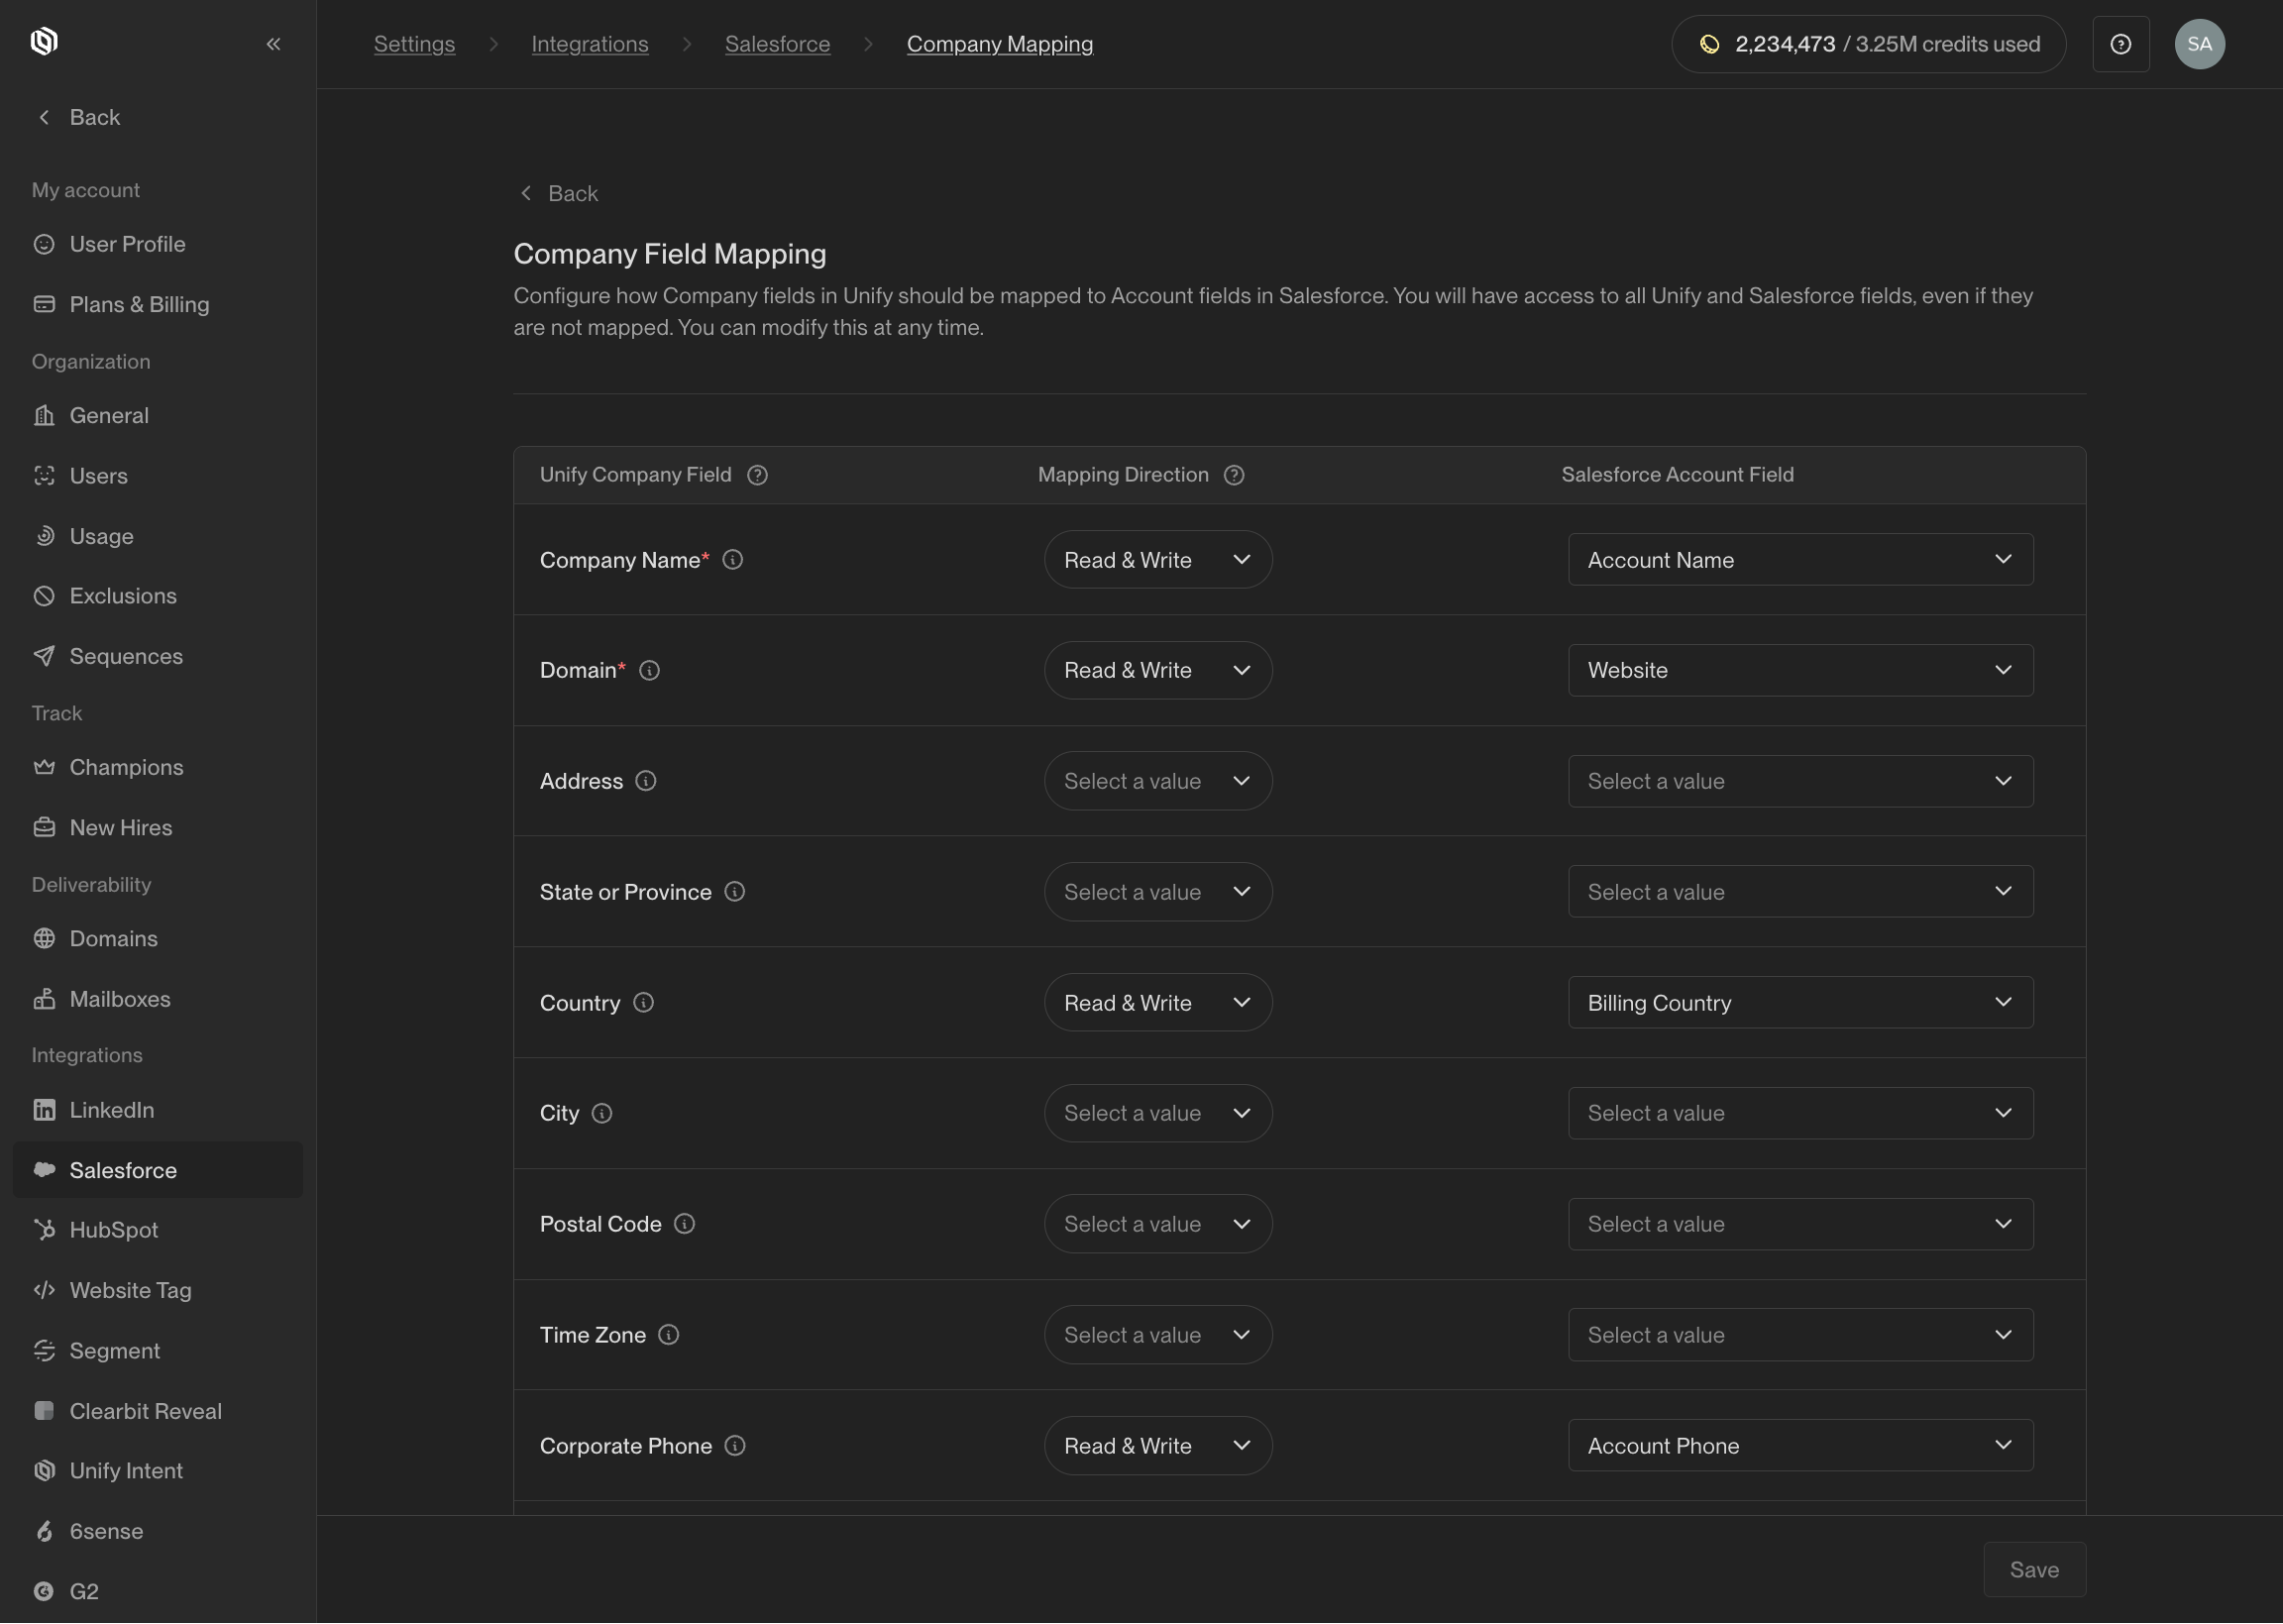Open Postal Code Salesforce field dropdown
2283x1624 pixels.
pos(1799,1224)
